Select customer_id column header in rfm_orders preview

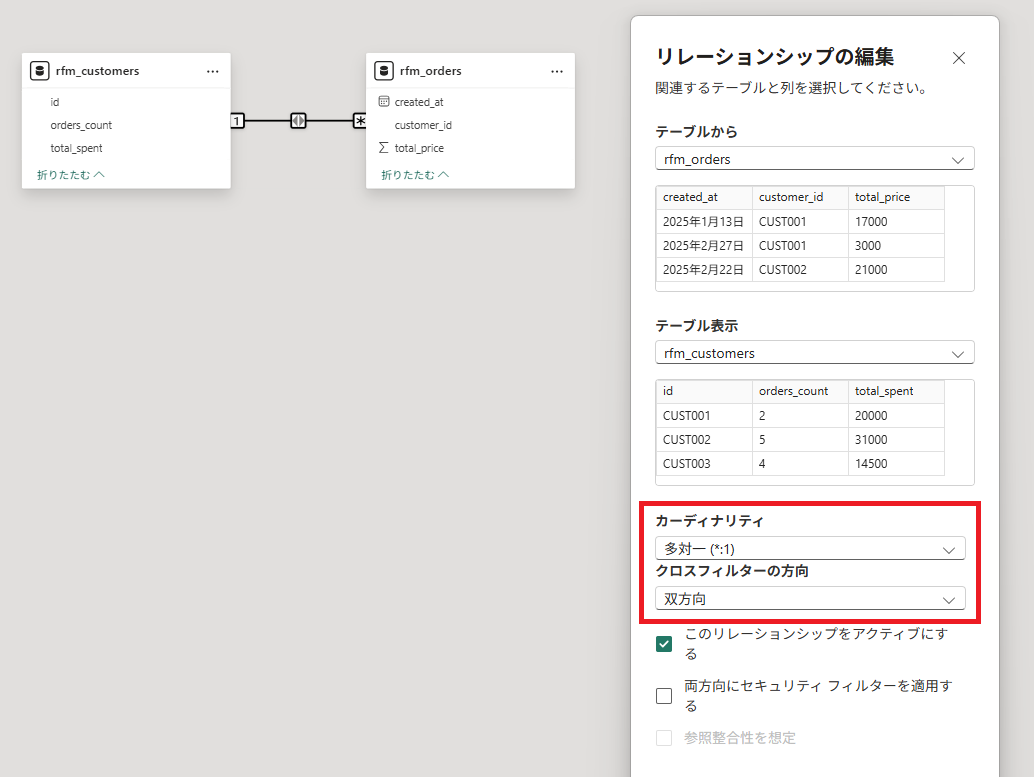click(790, 197)
